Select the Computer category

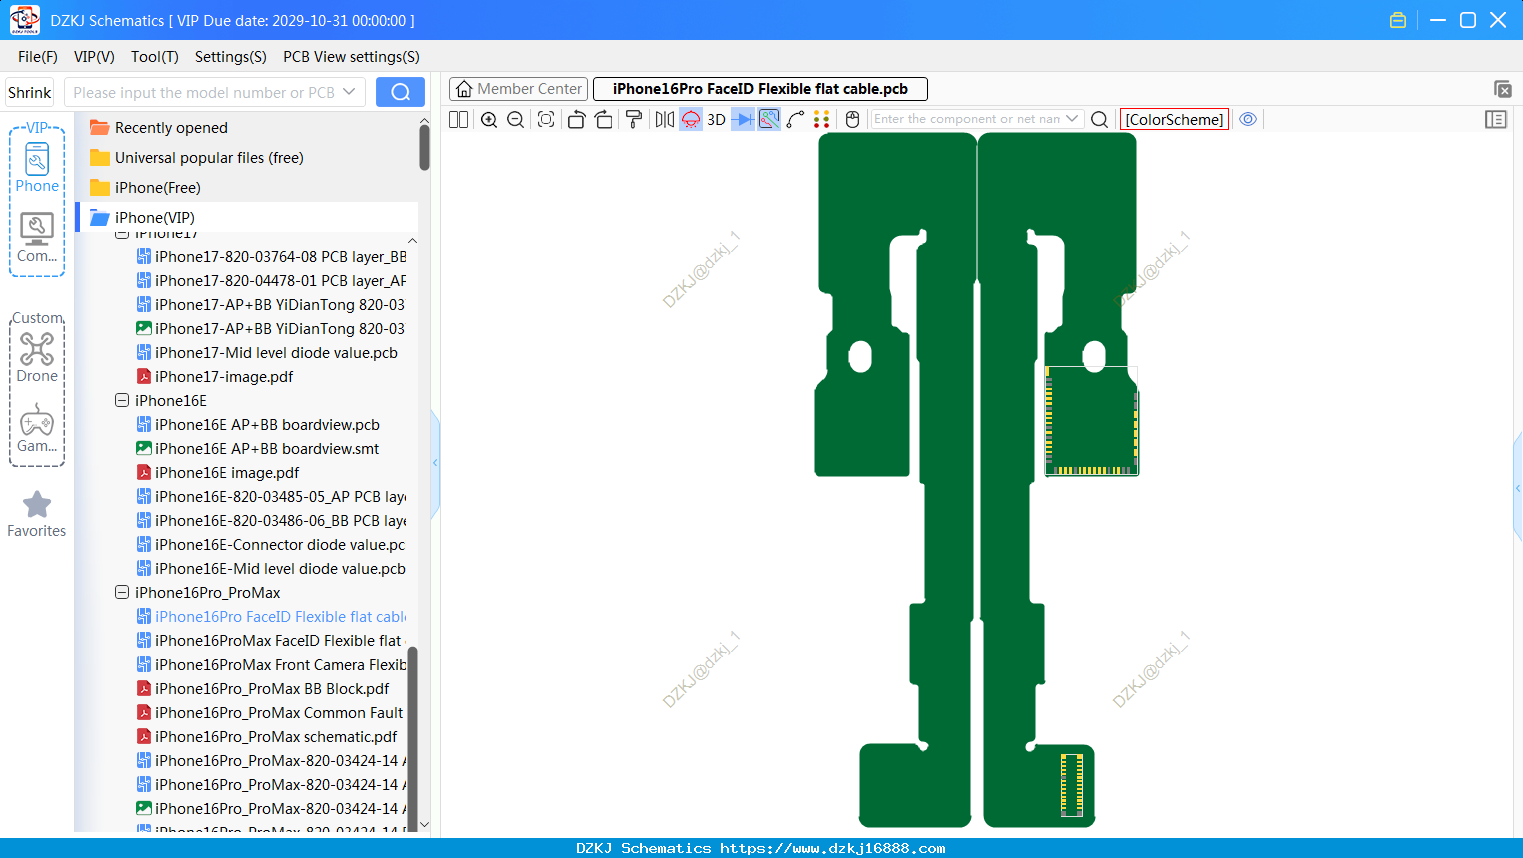coord(37,238)
